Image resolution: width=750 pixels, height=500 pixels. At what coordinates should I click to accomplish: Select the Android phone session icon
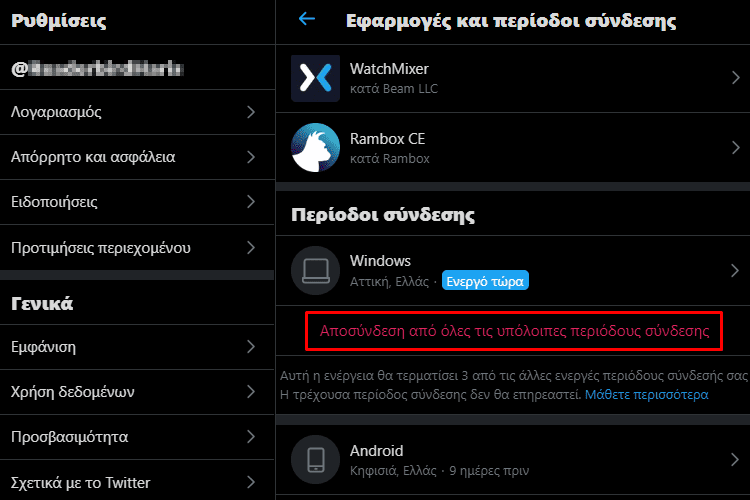coord(315,459)
